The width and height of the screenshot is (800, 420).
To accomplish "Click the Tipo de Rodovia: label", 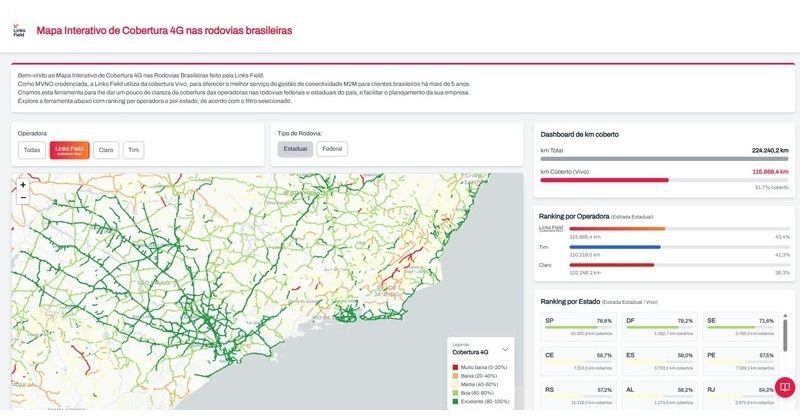I will coord(299,134).
